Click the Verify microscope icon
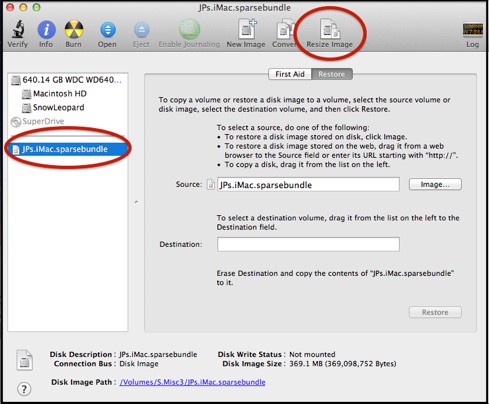This screenshot has width=489, height=404. (18, 29)
